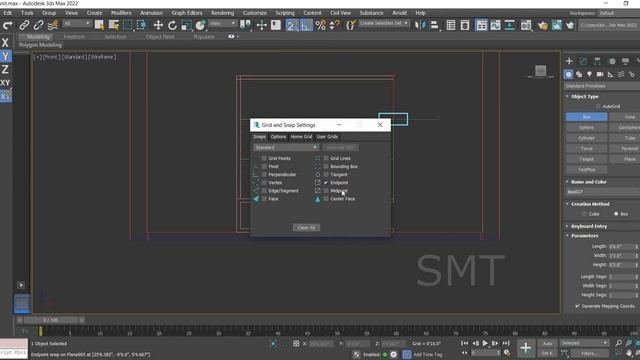This screenshot has width=640, height=360.
Task: Go to the end frame
Action: (506, 344)
